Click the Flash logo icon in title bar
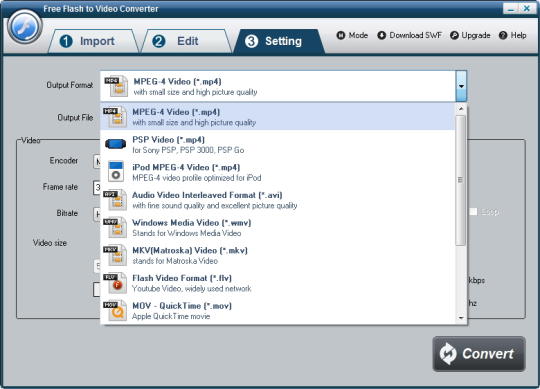 pyautogui.click(x=25, y=27)
